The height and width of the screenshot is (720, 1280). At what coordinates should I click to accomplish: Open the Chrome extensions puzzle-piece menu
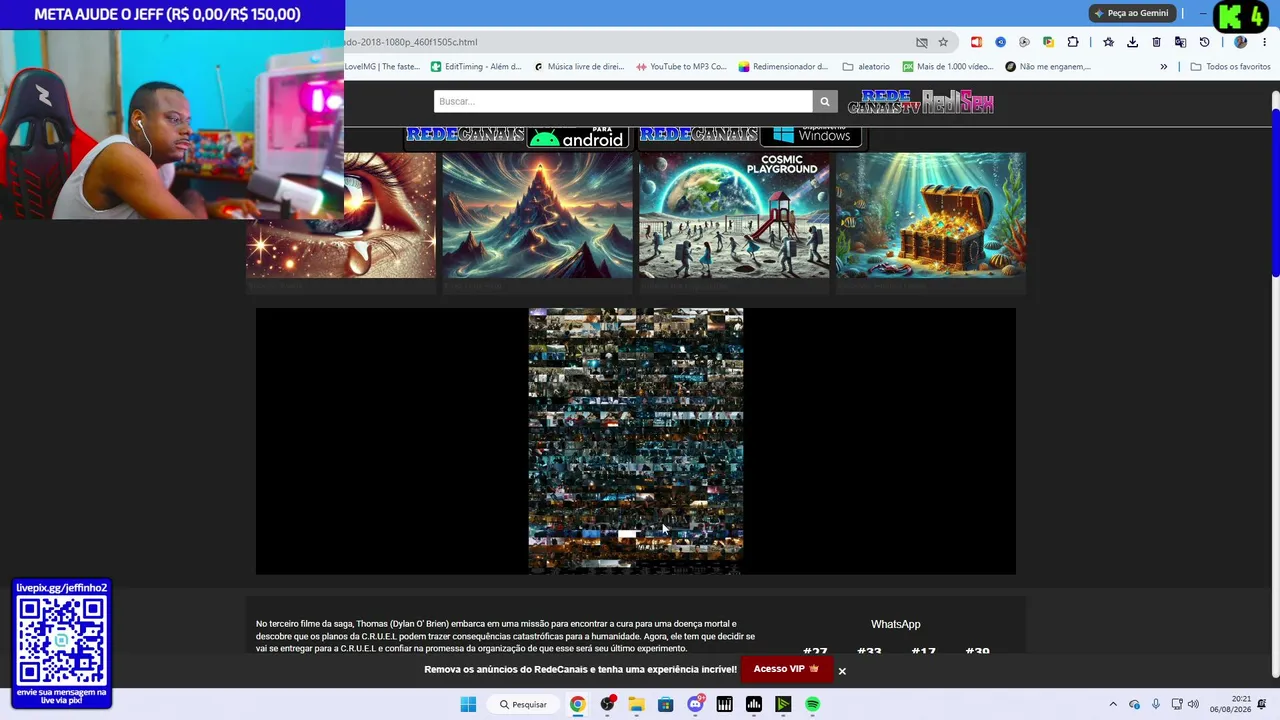[x=1073, y=42]
